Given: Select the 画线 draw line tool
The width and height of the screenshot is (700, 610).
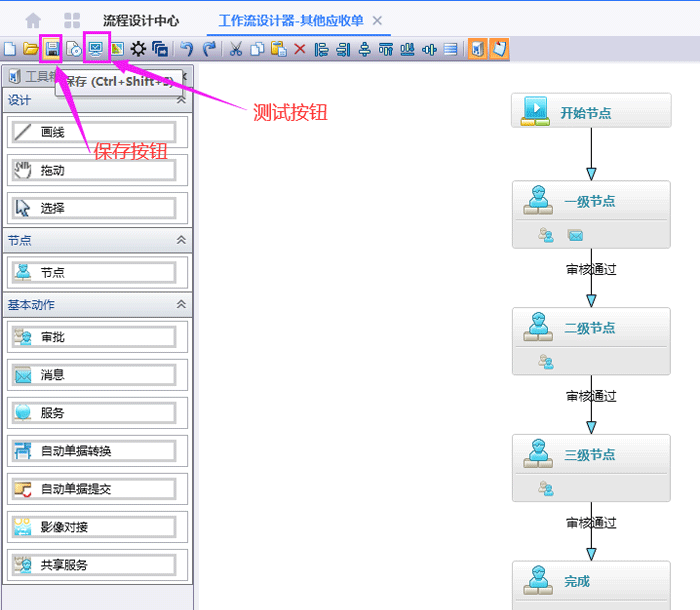Looking at the screenshot, I should [x=94, y=132].
